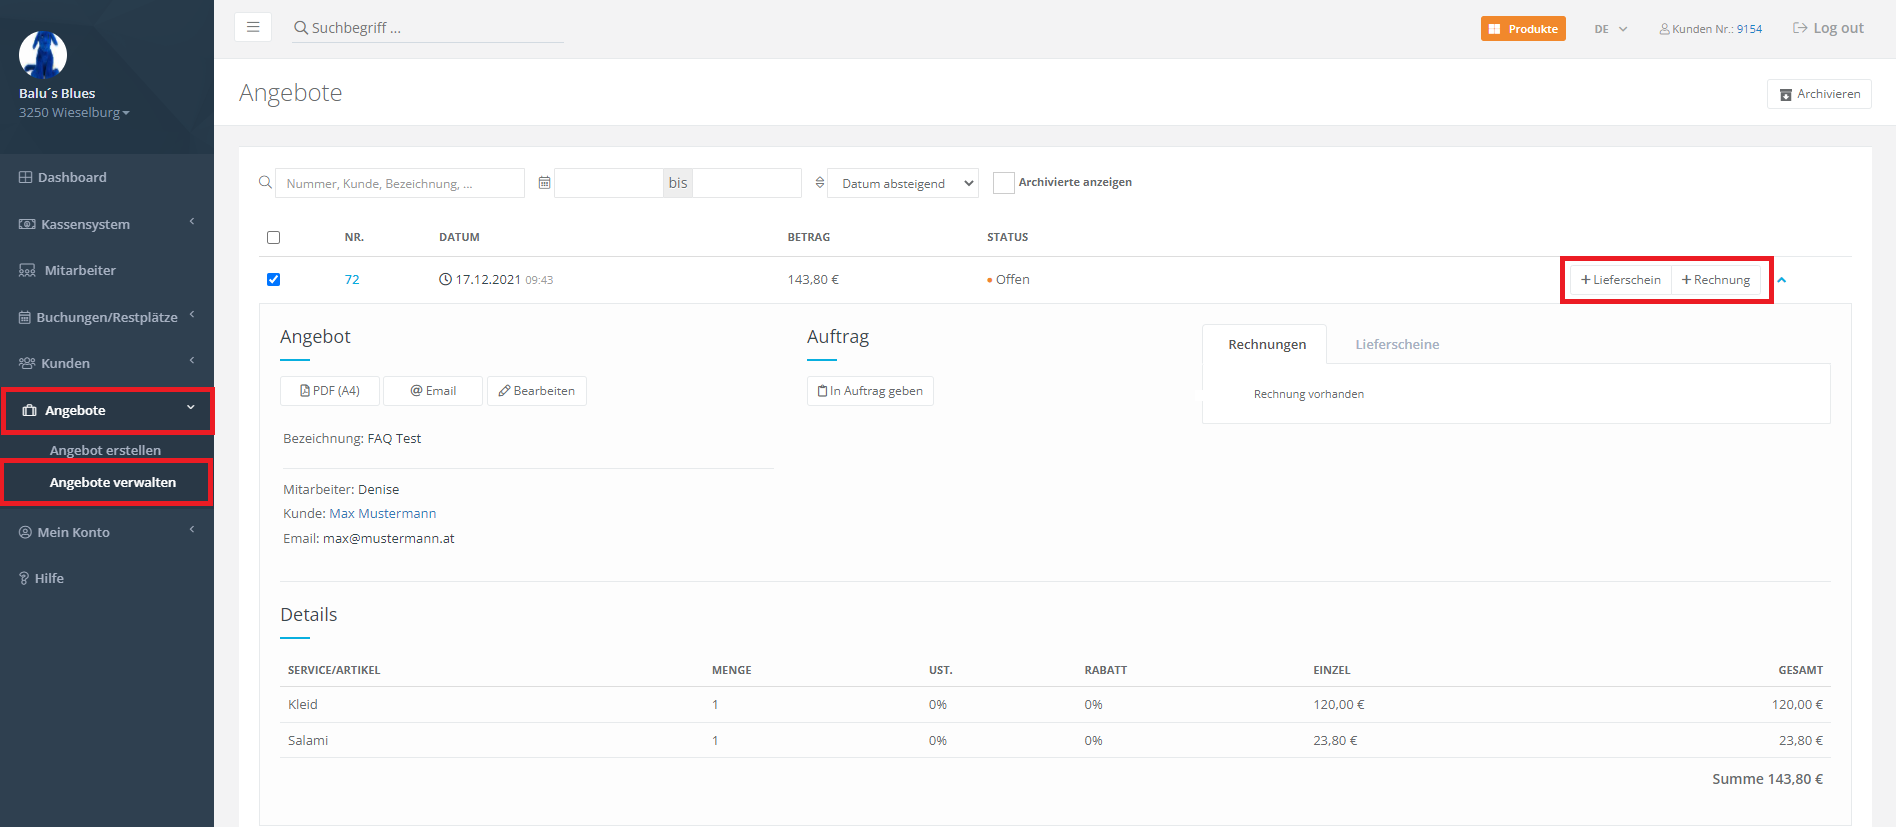The width and height of the screenshot is (1896, 827).
Task: Click the STATUS column header
Action: pyautogui.click(x=1007, y=237)
